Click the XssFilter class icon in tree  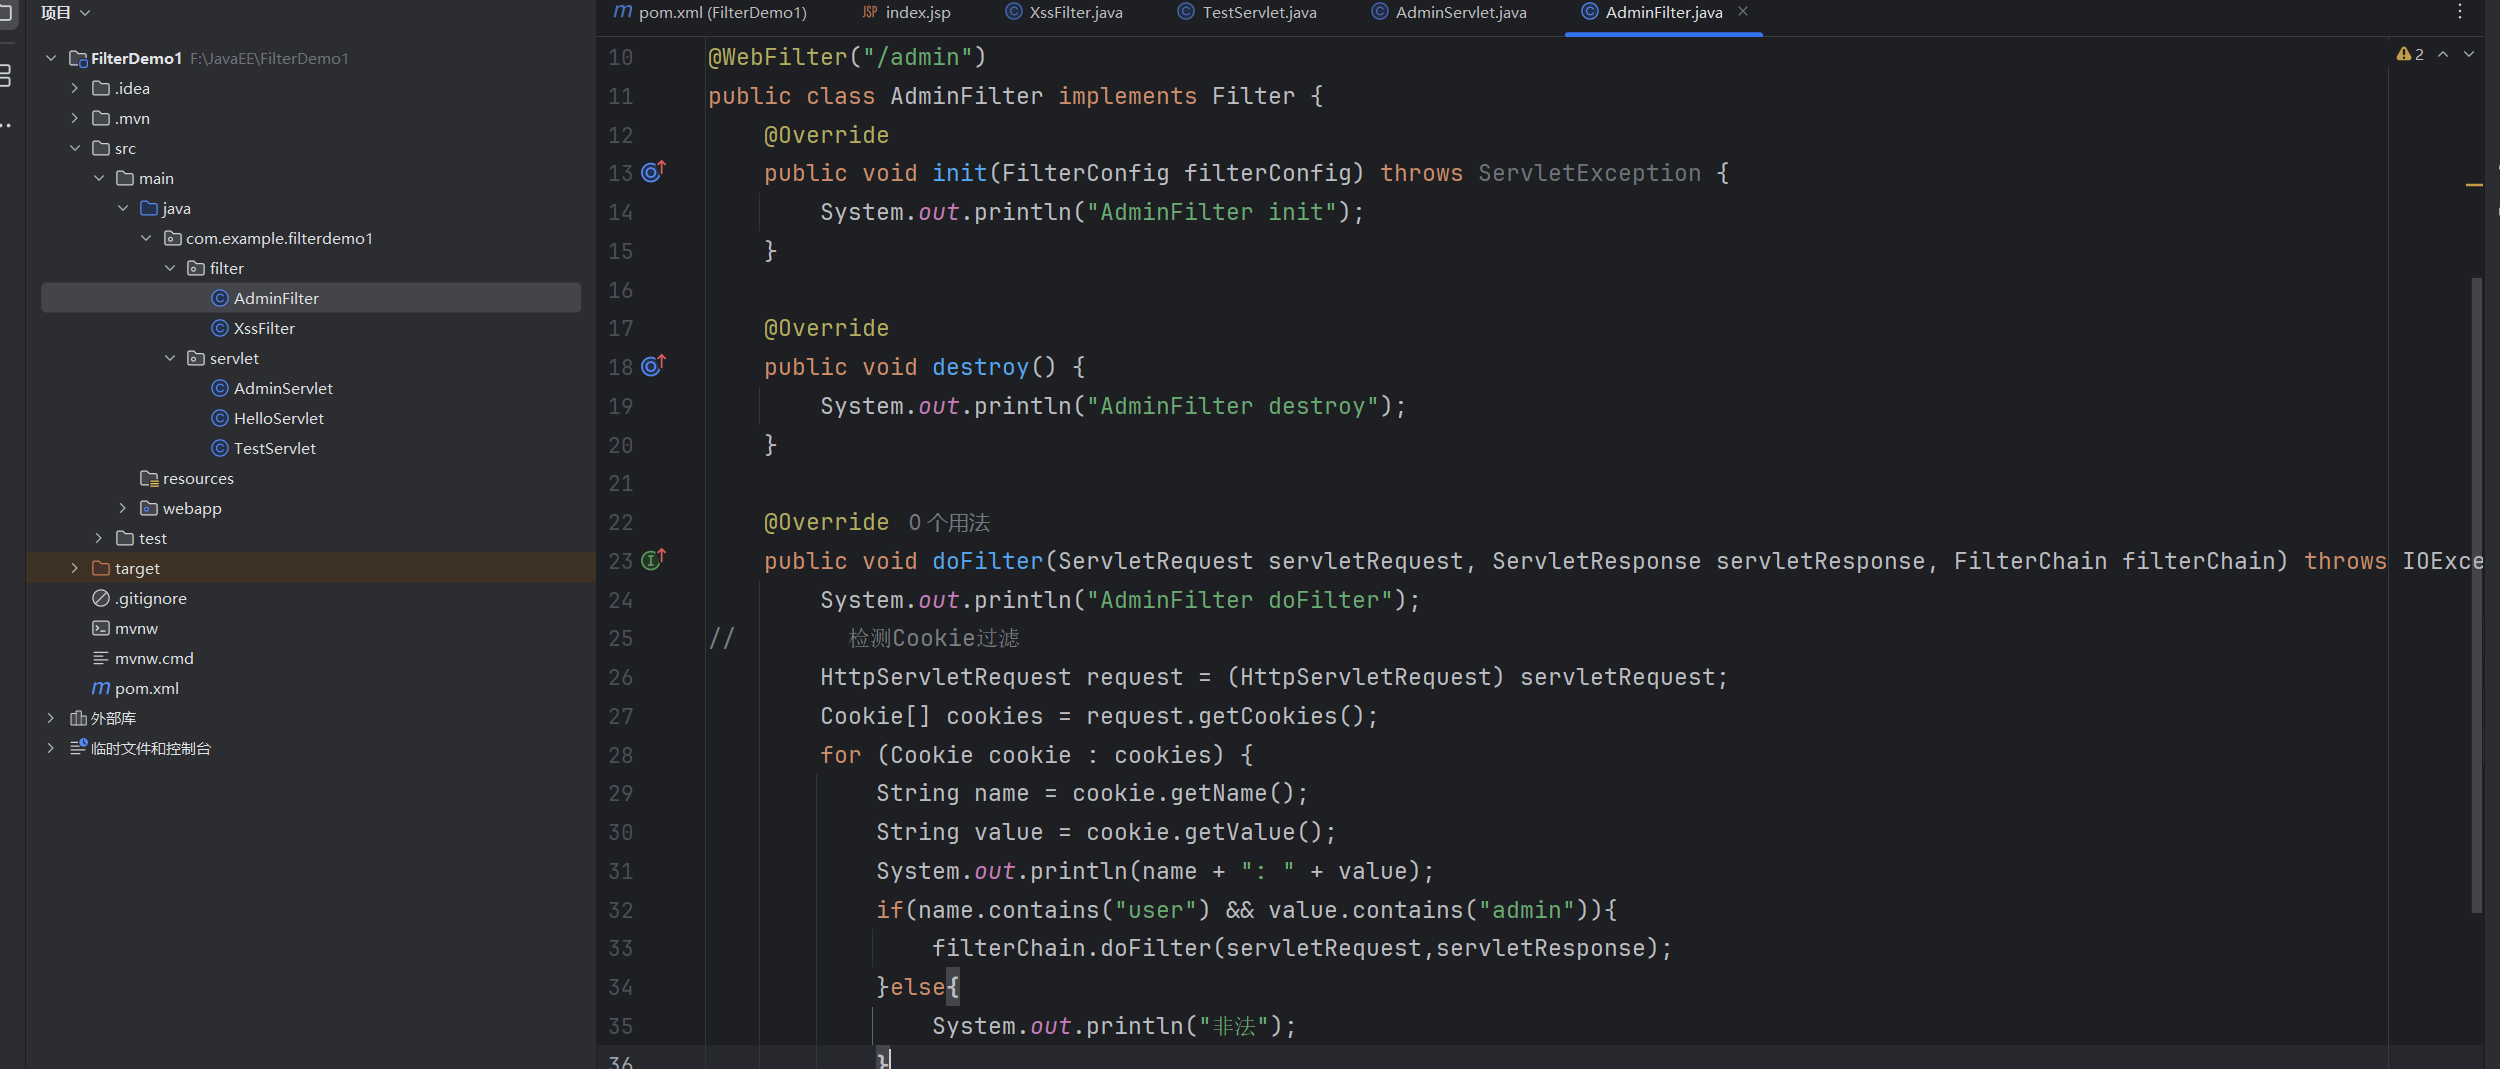tap(220, 328)
